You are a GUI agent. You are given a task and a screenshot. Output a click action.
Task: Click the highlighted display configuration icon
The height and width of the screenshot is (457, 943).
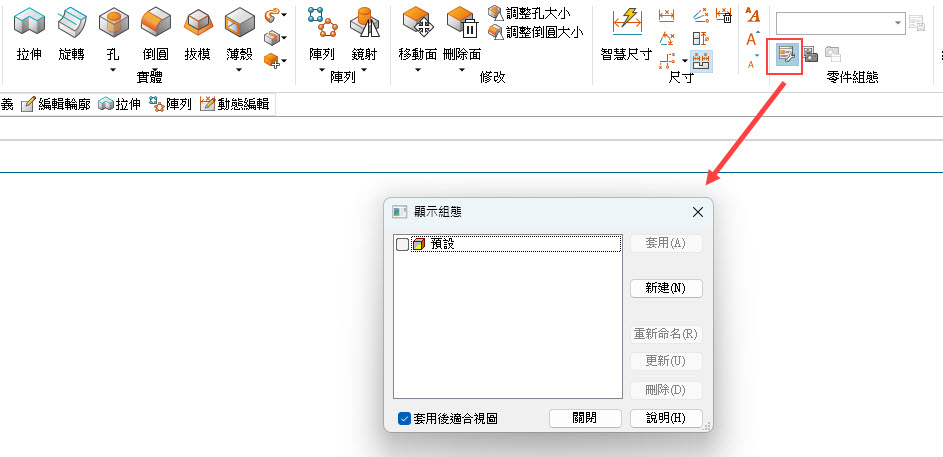785,54
